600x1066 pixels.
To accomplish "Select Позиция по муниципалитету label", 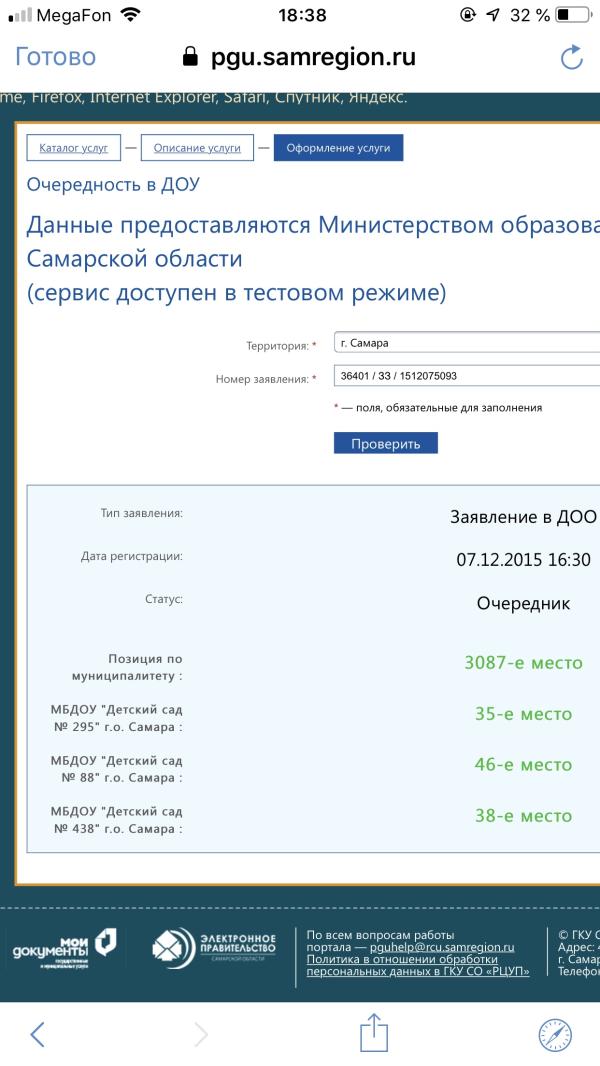I will (127, 668).
